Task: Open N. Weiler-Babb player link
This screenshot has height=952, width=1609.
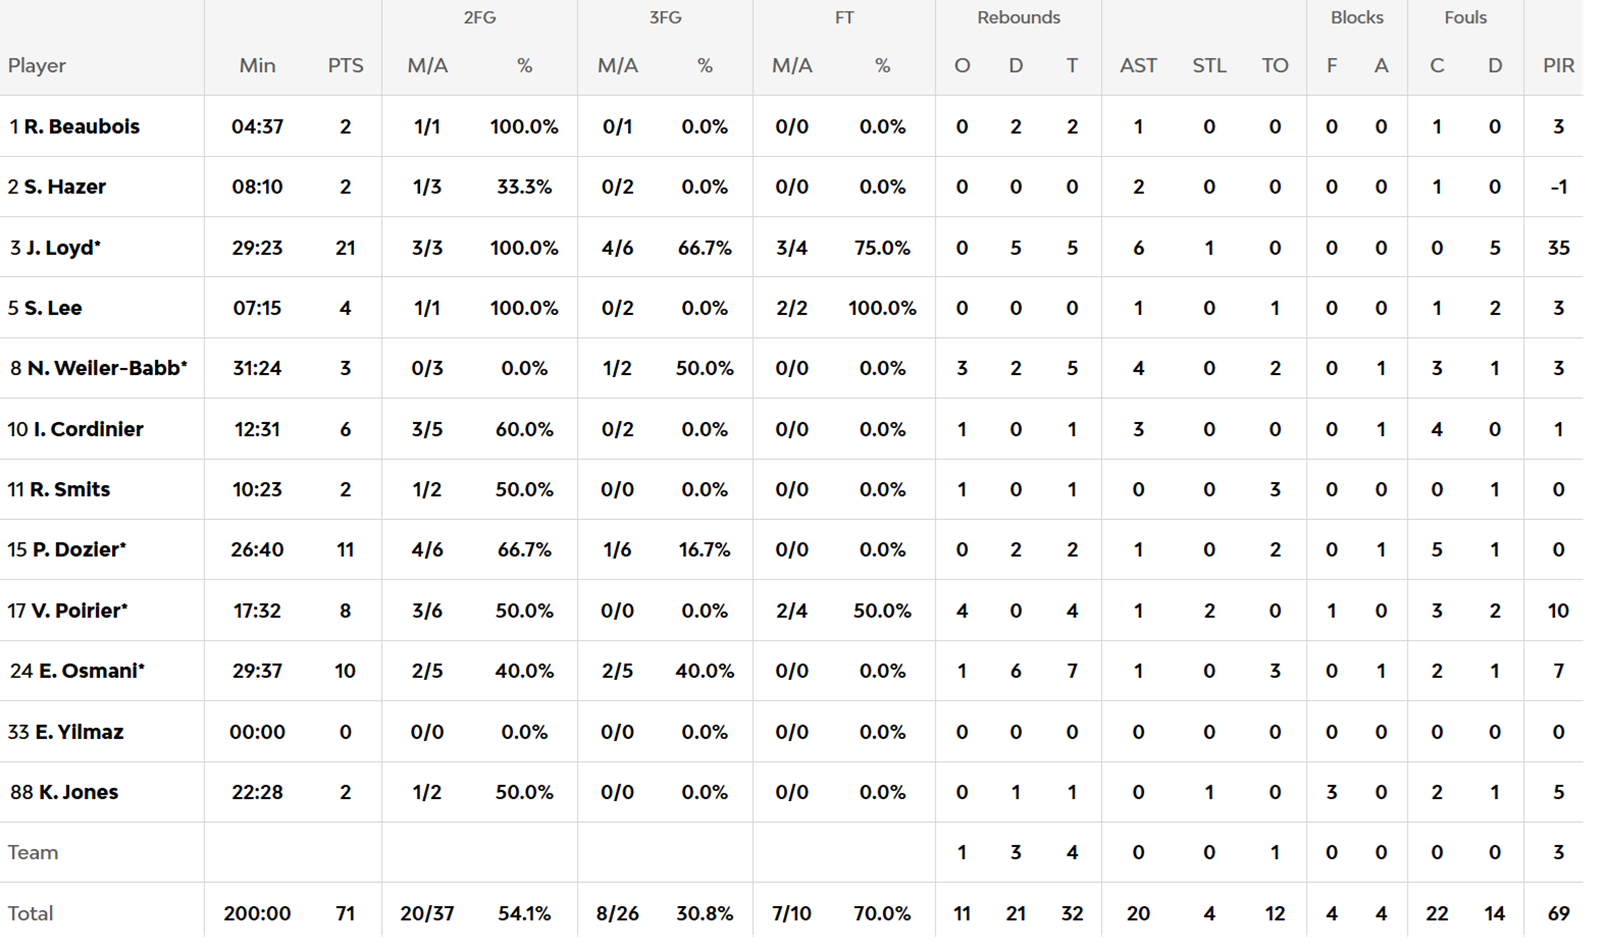Action: tap(105, 368)
